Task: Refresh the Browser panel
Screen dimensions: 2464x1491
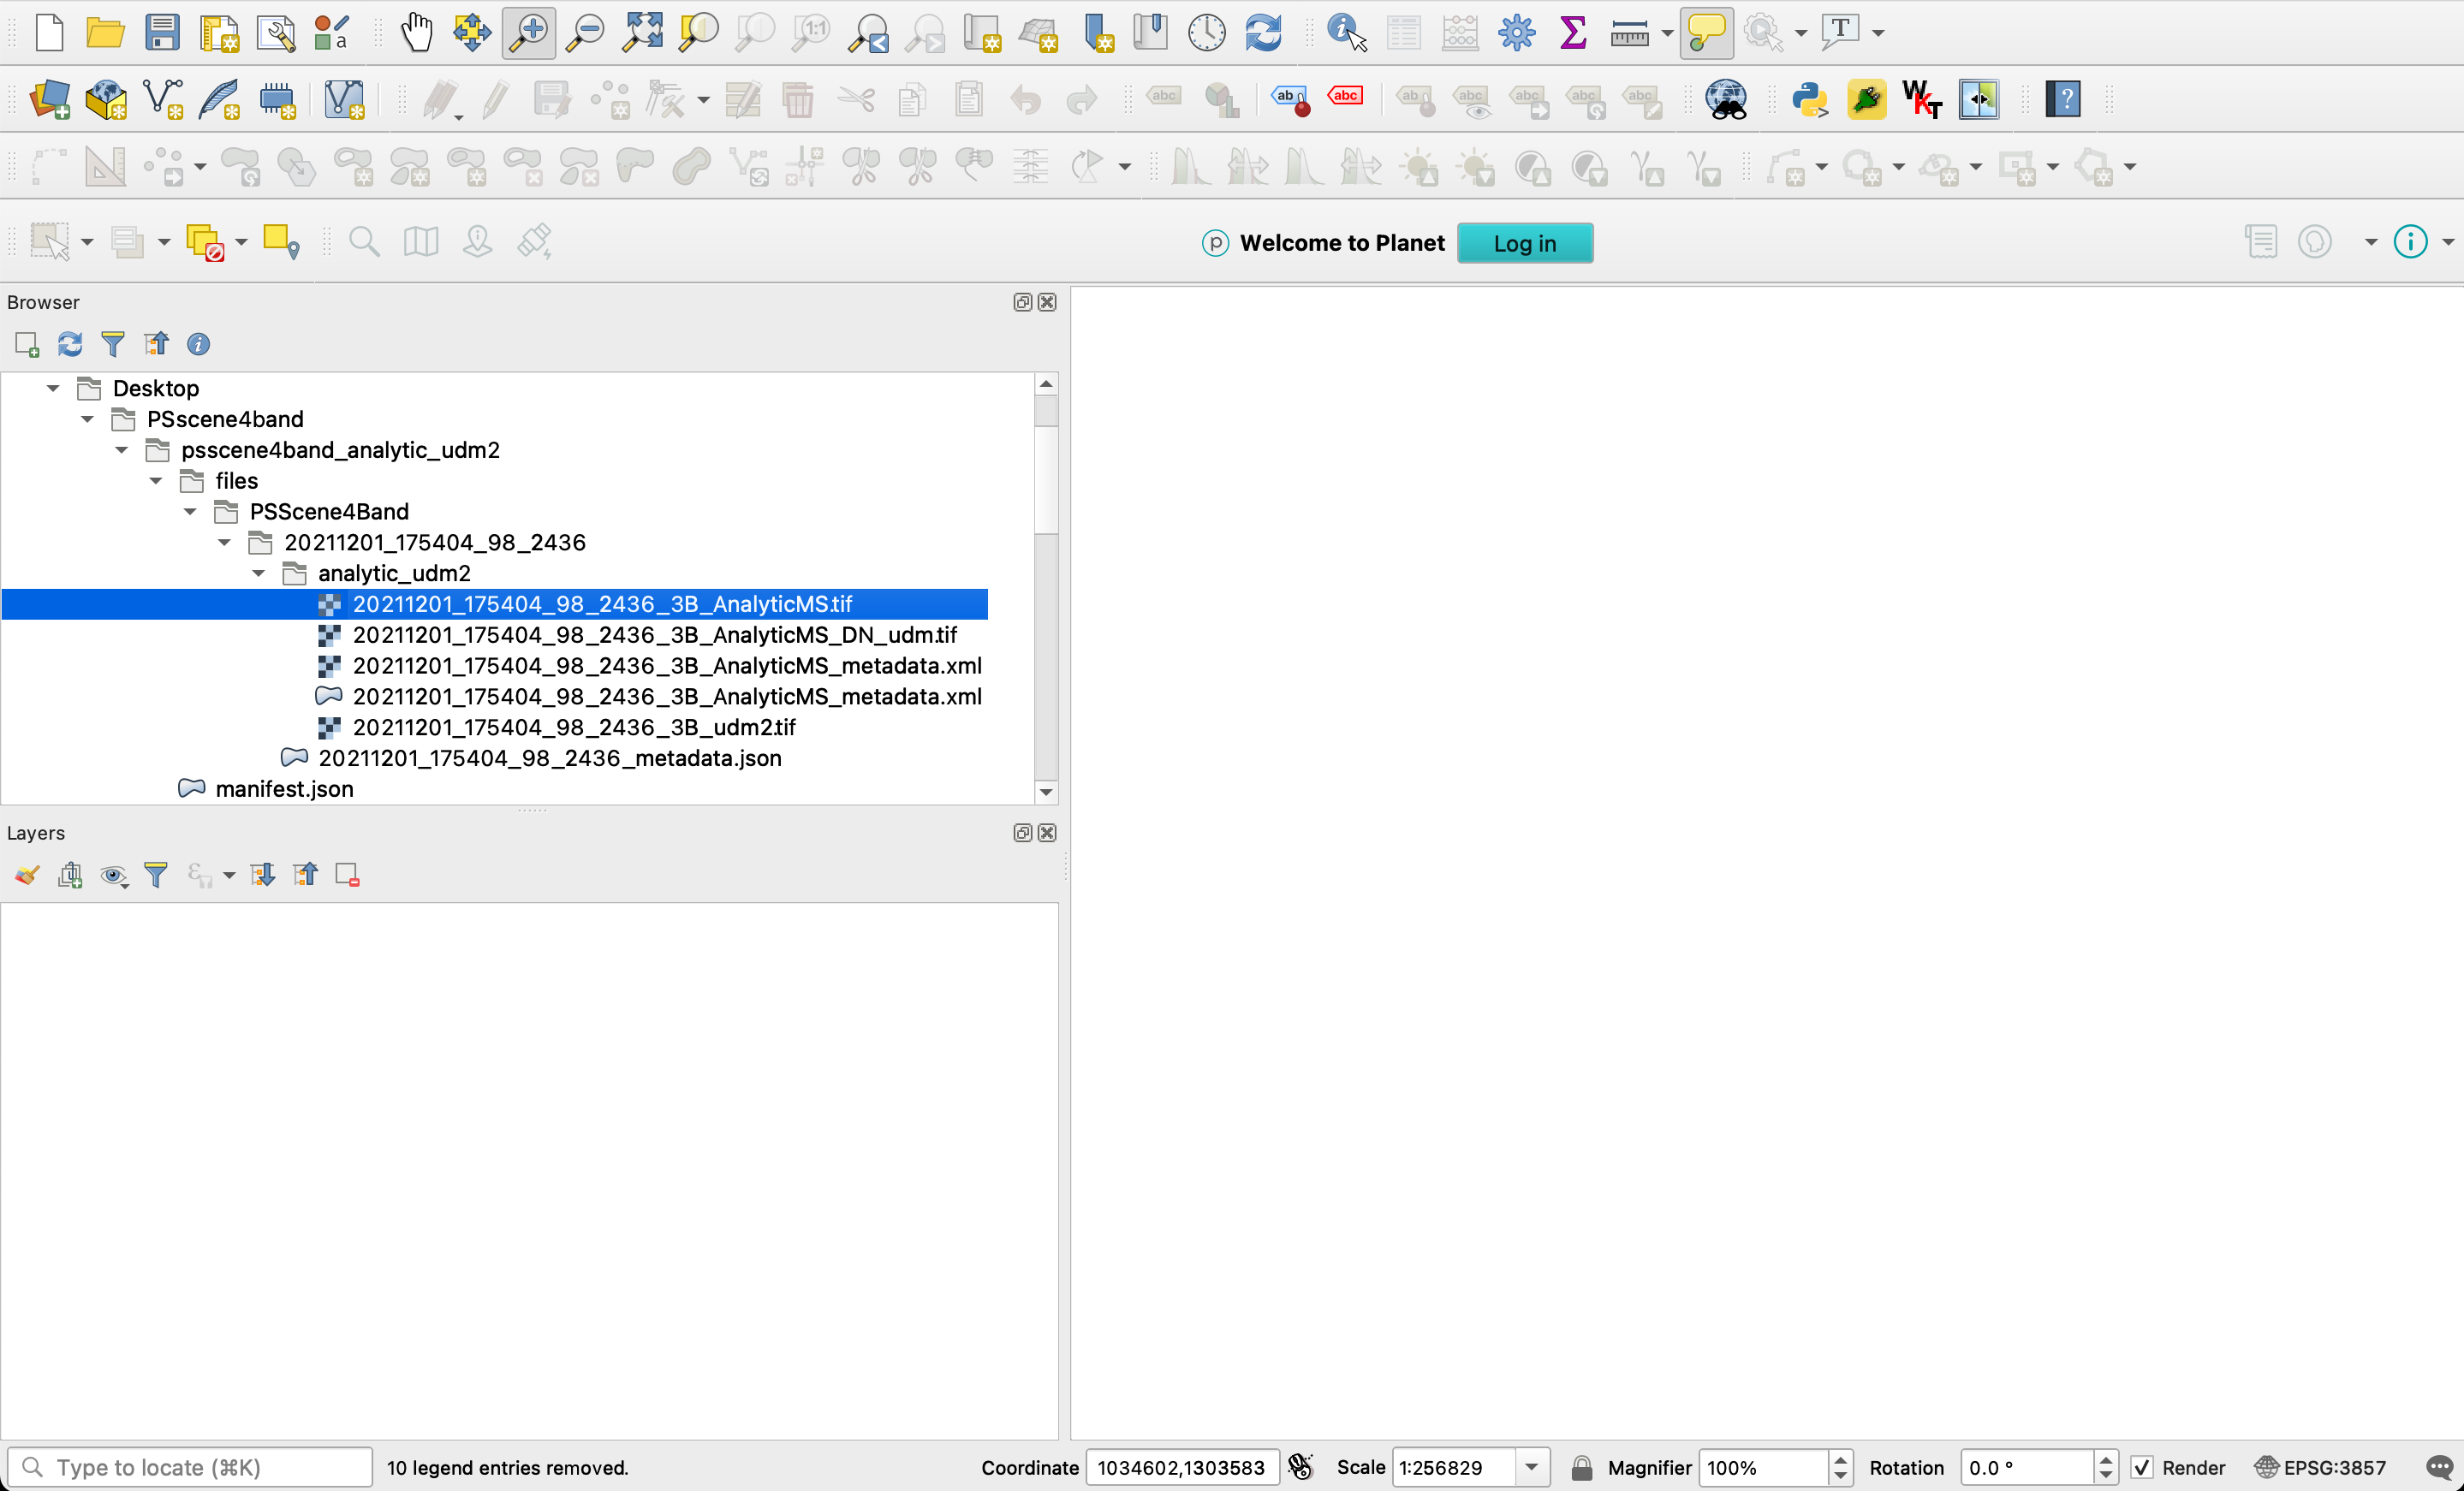Action: pyautogui.click(x=70, y=344)
